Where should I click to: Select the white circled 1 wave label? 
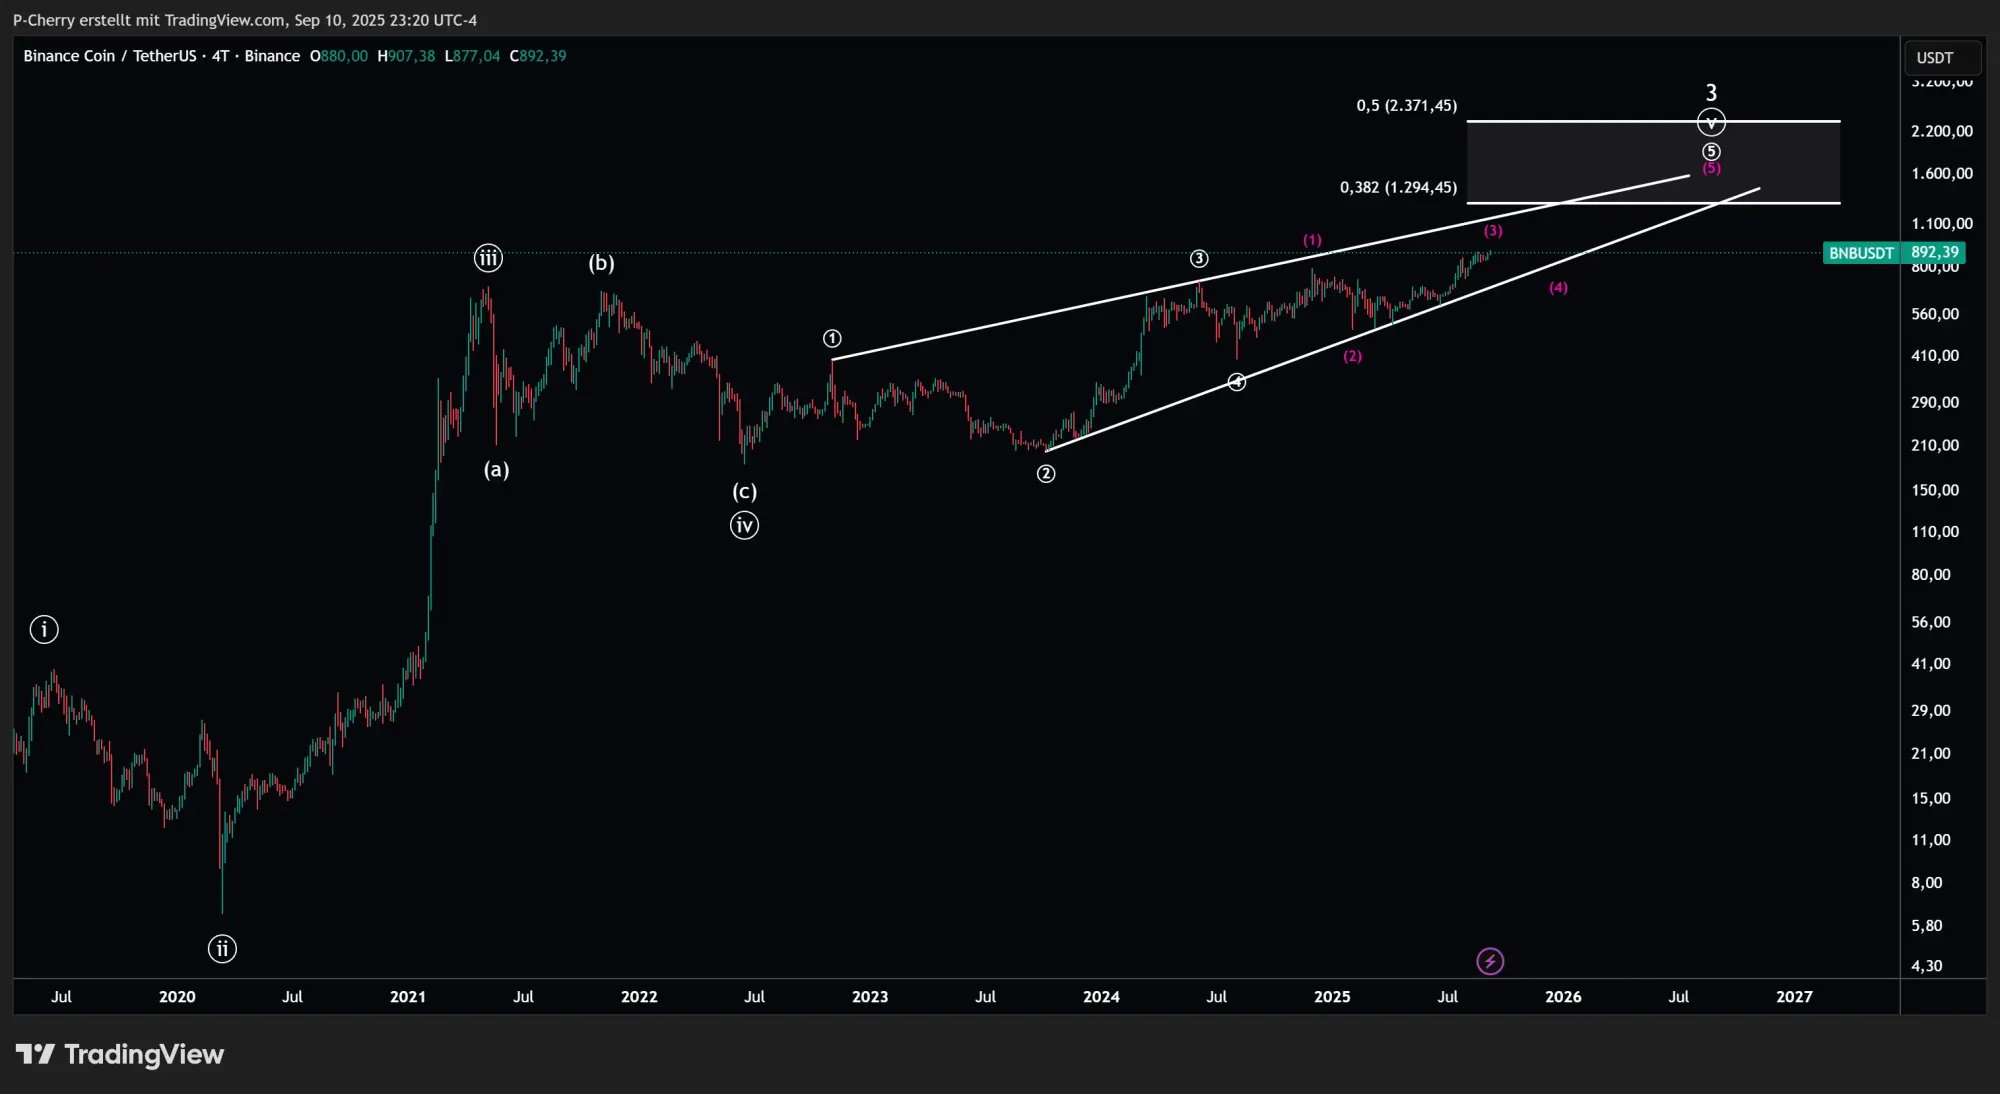832,338
